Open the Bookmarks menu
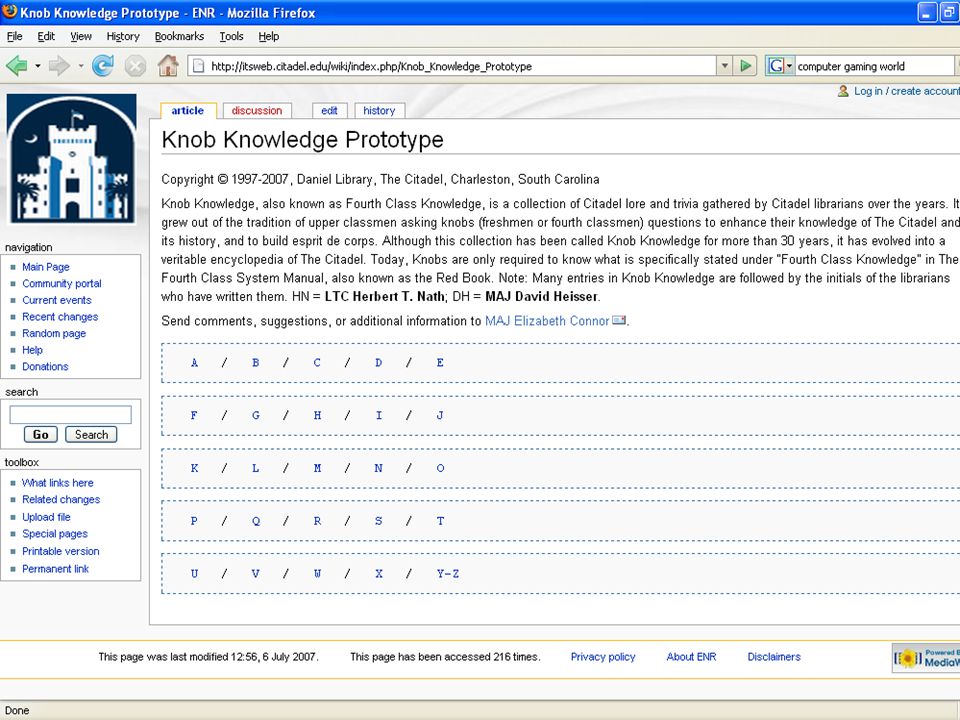 179,36
